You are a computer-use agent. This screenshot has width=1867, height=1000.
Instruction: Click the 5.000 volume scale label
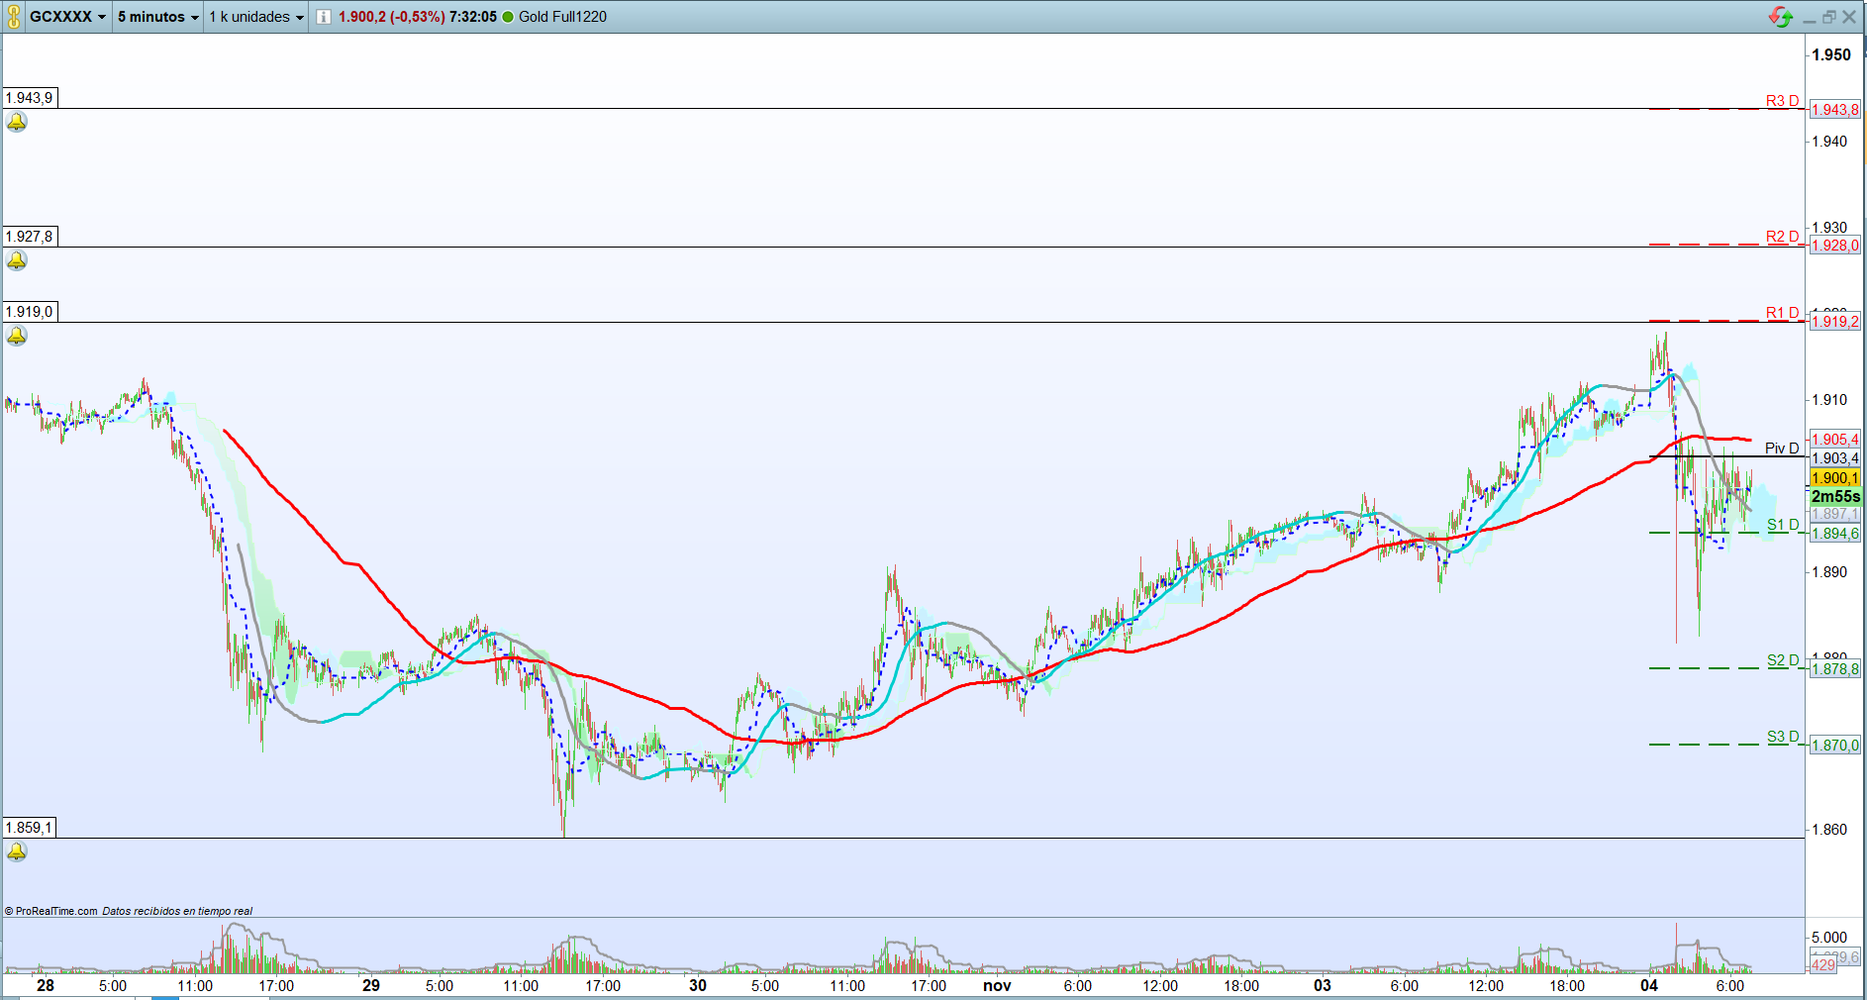(1830, 938)
